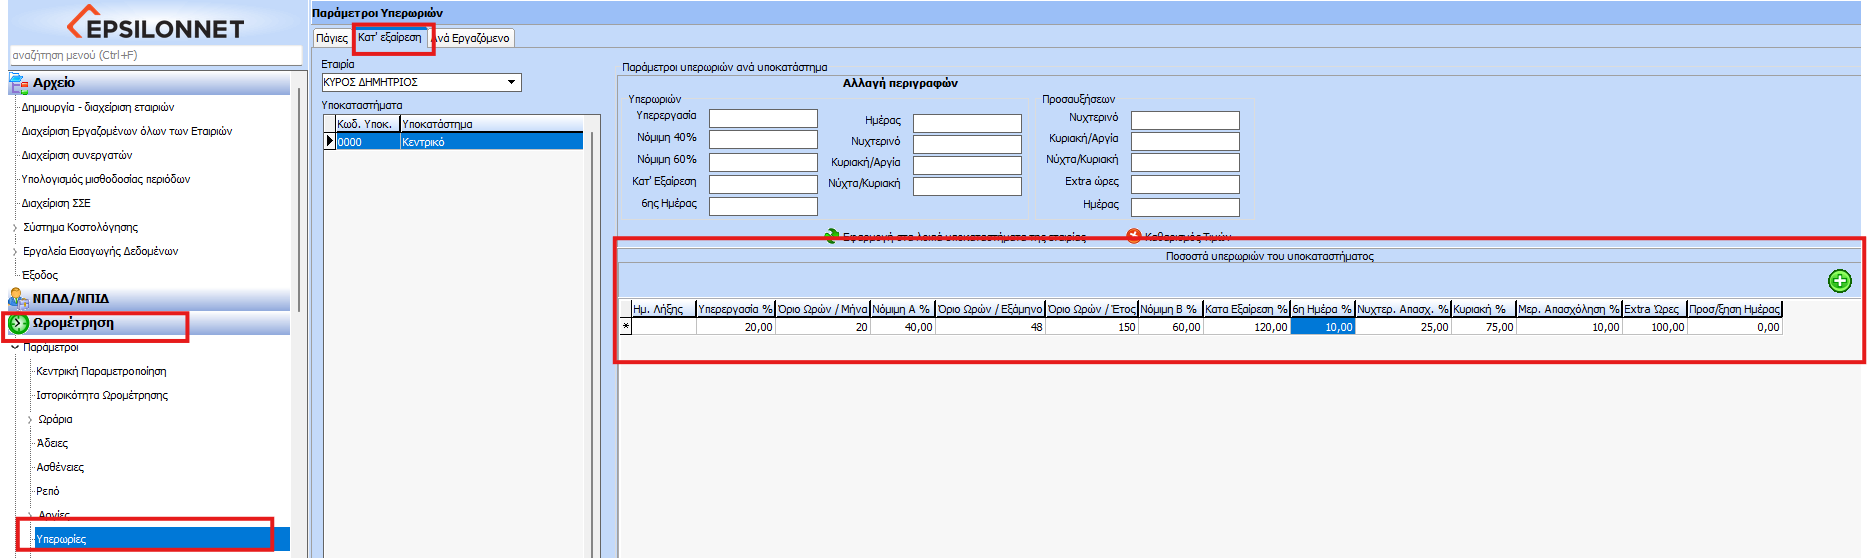Image resolution: width=1867 pixels, height=558 pixels.
Task: Collapse the Παράμετροι tree node
Action: click(x=15, y=347)
